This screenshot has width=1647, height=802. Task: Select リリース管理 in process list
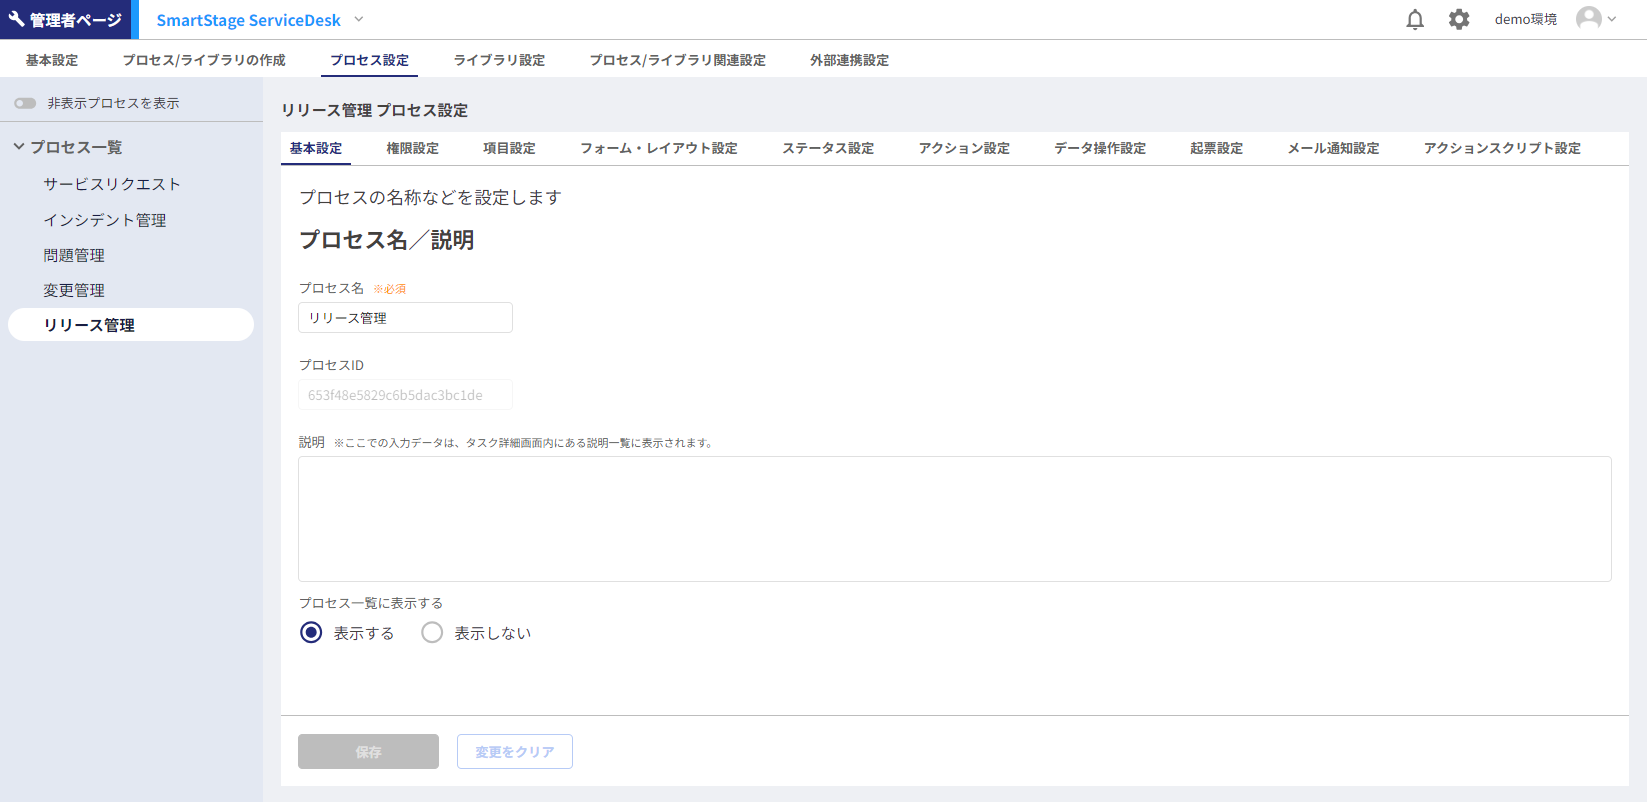(131, 325)
